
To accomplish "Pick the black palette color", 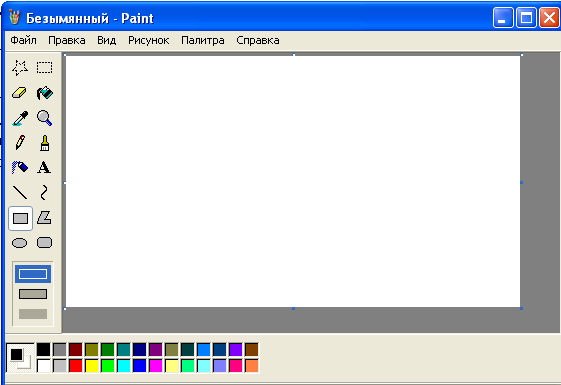I will pyautogui.click(x=44, y=350).
